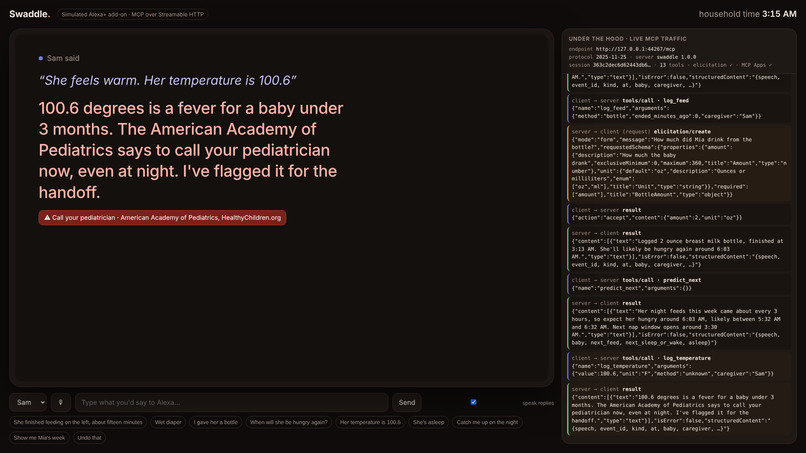Click the 'Her night feeds this week' result entry
The height and width of the screenshot is (453, 806).
pyautogui.click(x=679, y=322)
